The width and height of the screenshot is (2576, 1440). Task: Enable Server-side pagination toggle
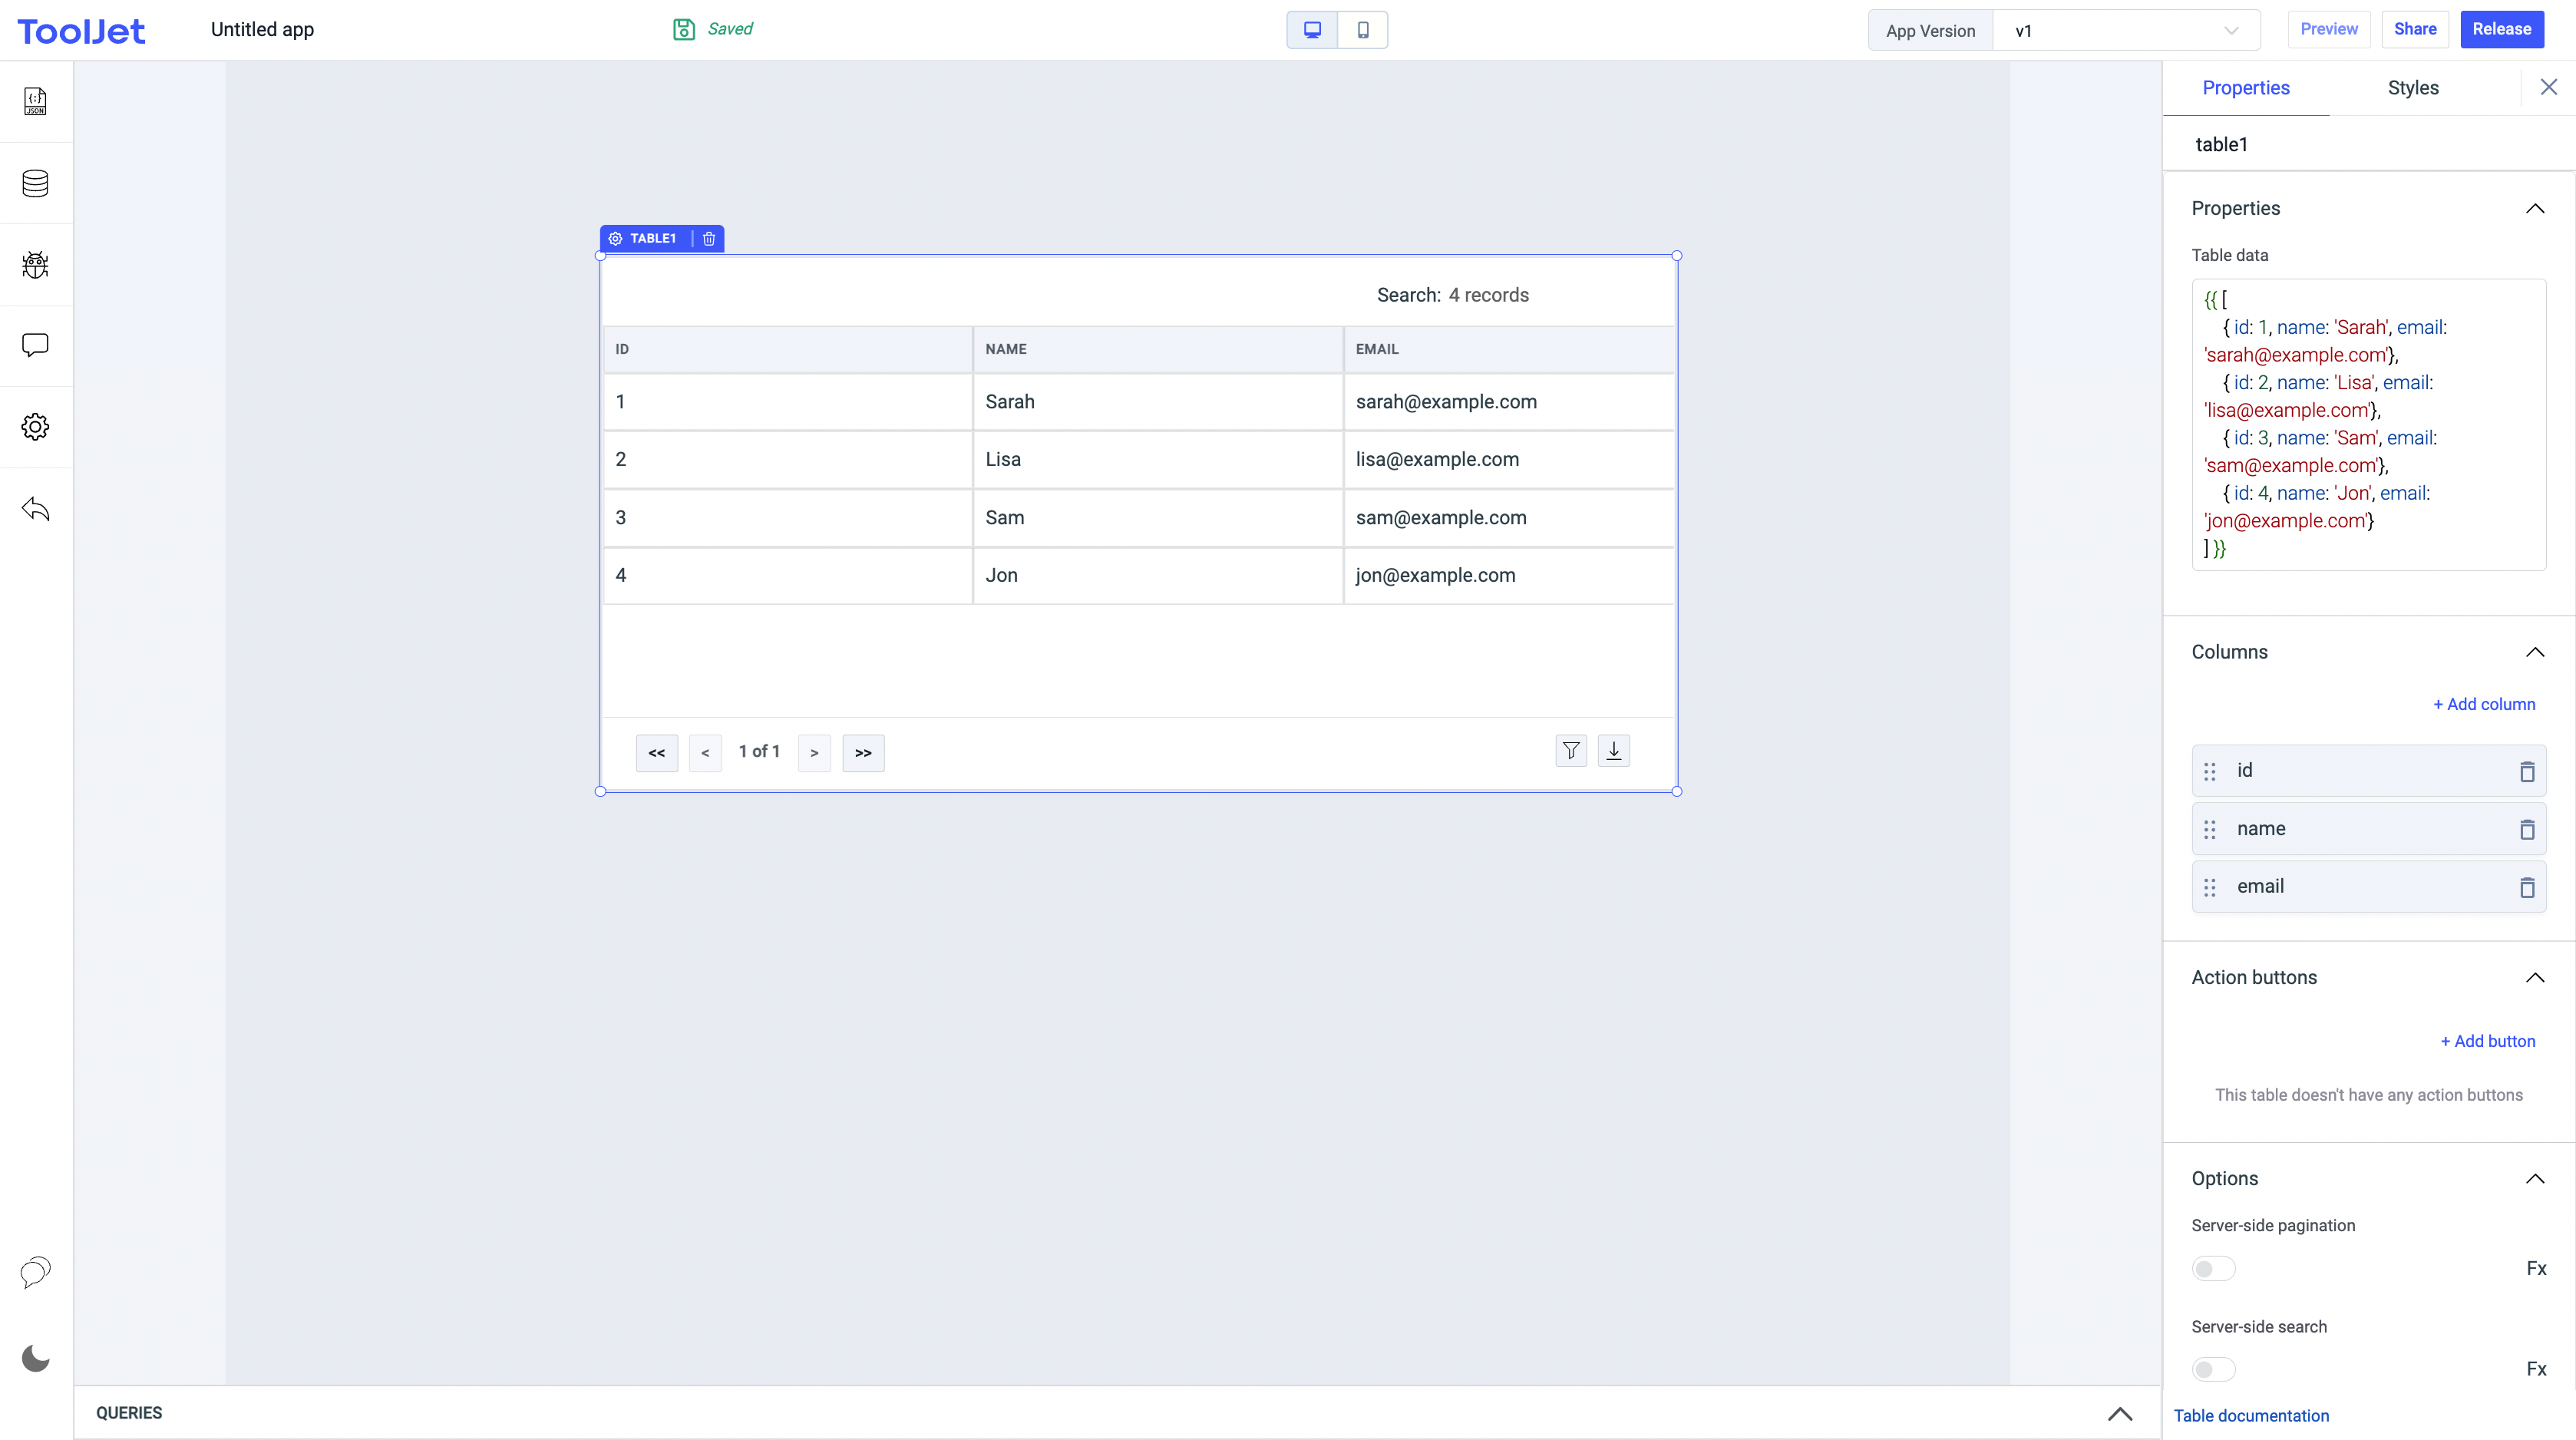pos(2213,1268)
